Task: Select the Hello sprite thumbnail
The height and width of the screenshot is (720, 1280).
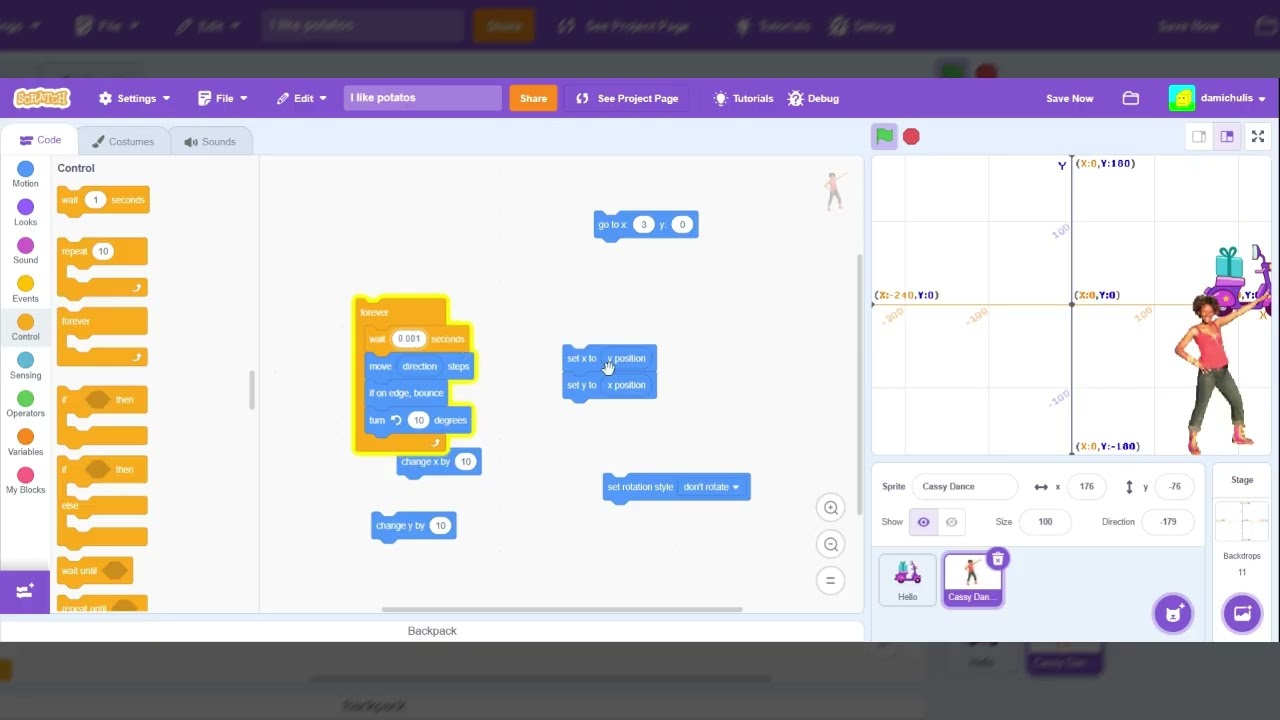Action: tap(907, 579)
